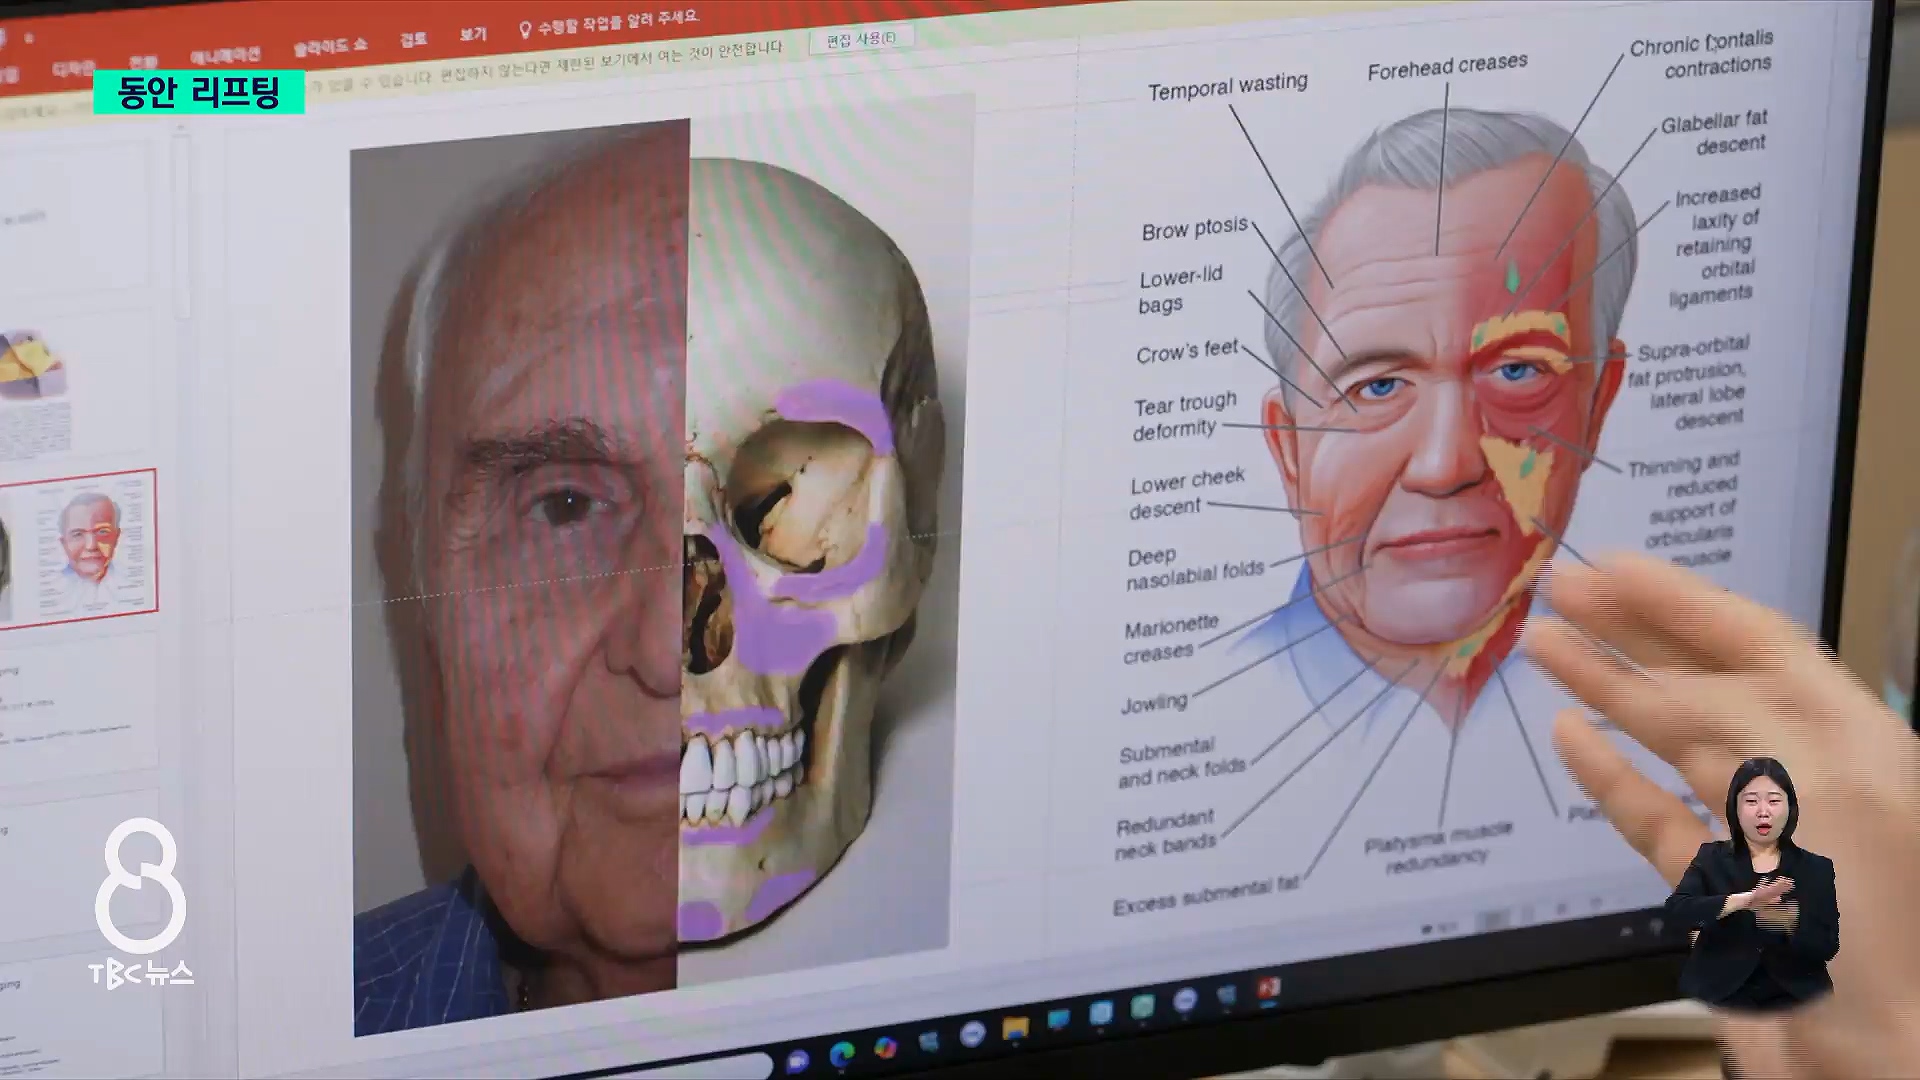Click the lightbulb Tell Me icon
The width and height of the screenshot is (1920, 1080).
(x=525, y=30)
